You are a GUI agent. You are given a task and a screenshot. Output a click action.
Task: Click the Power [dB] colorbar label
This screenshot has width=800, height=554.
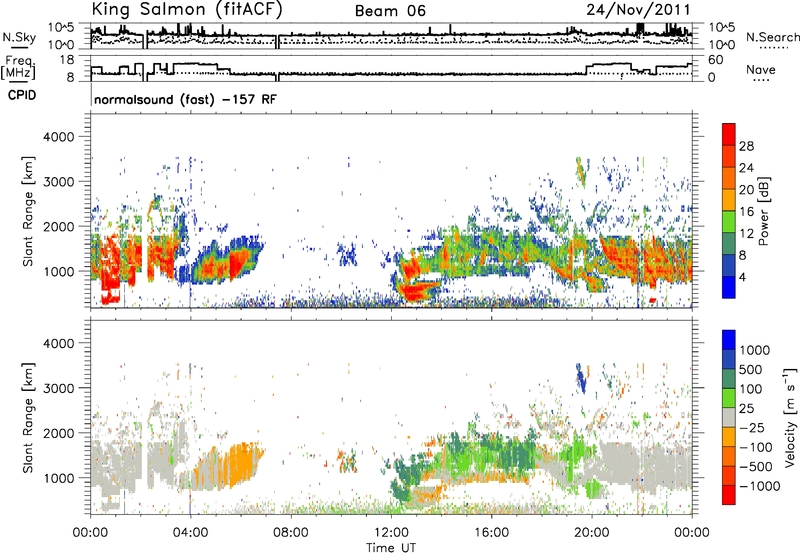[764, 211]
